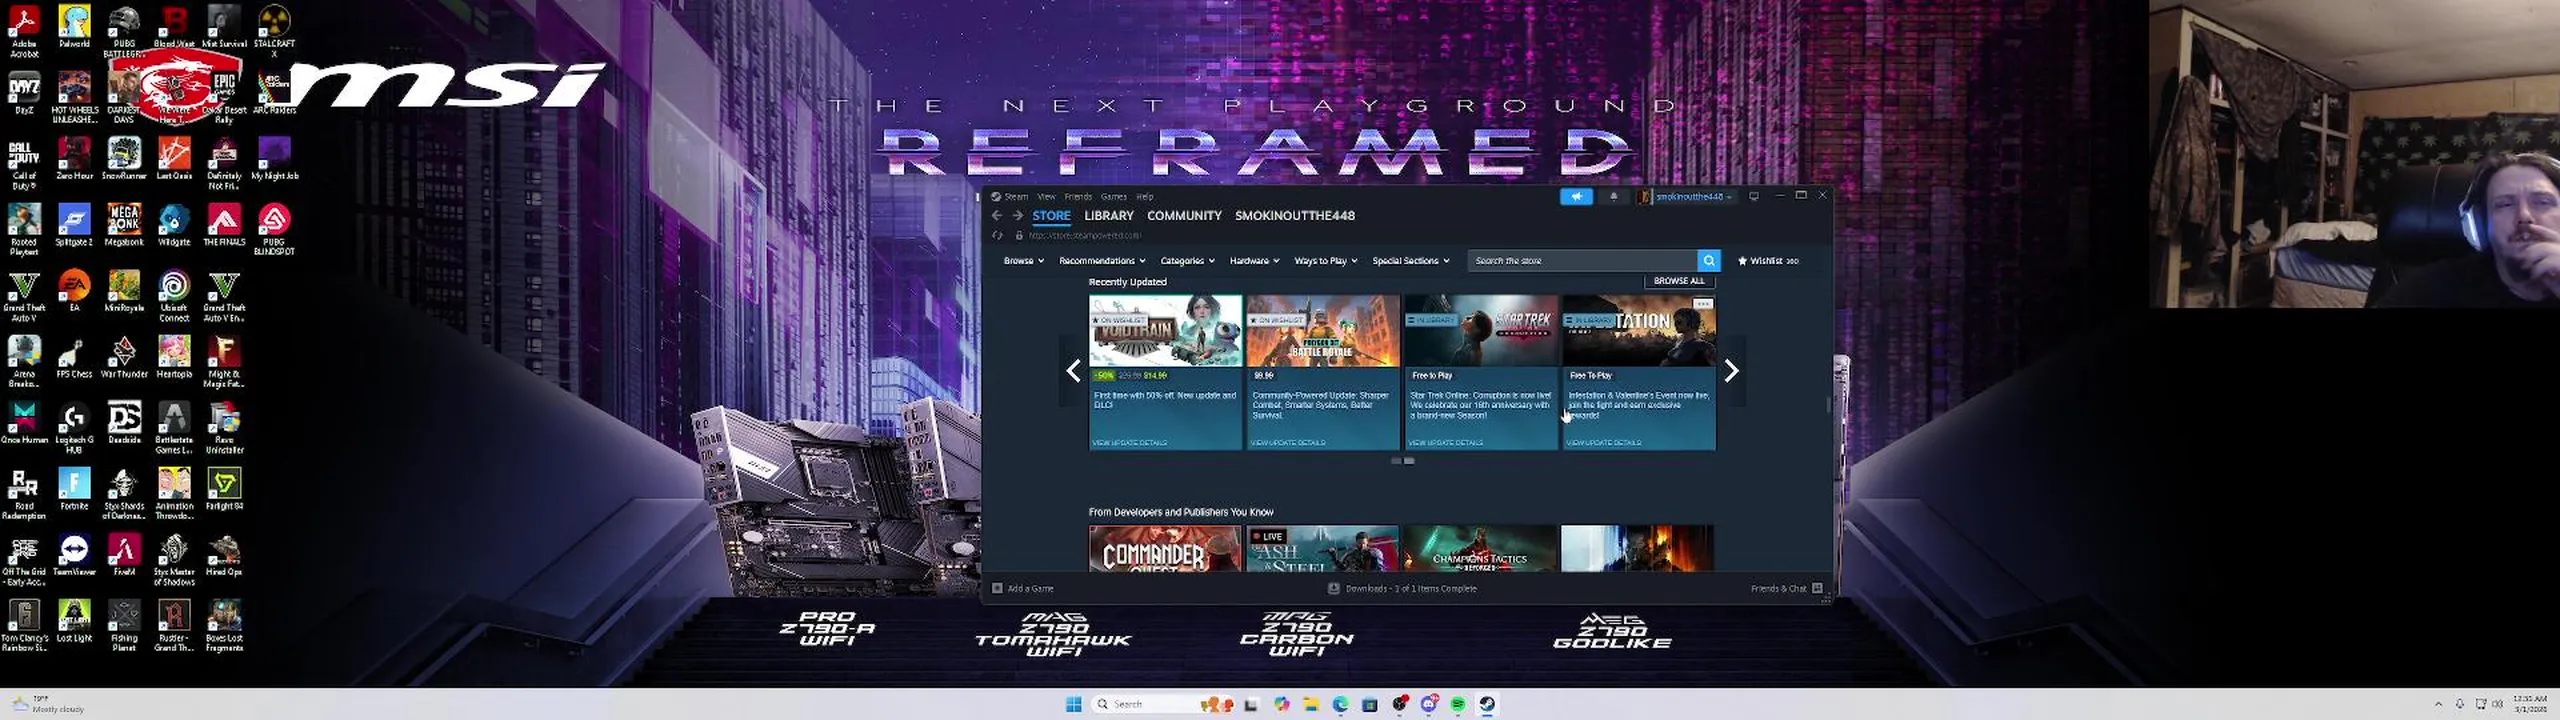Open the EA app desktop icon

coord(74,291)
